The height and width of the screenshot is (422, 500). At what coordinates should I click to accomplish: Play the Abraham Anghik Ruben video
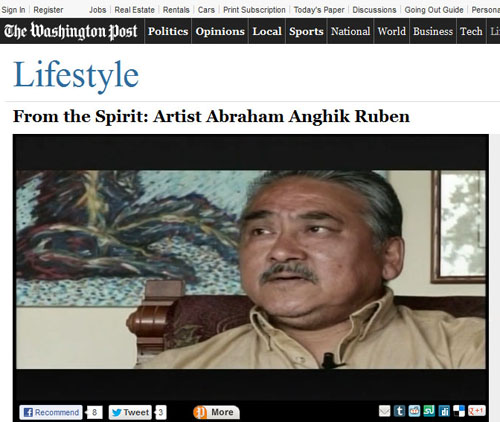coord(251,269)
